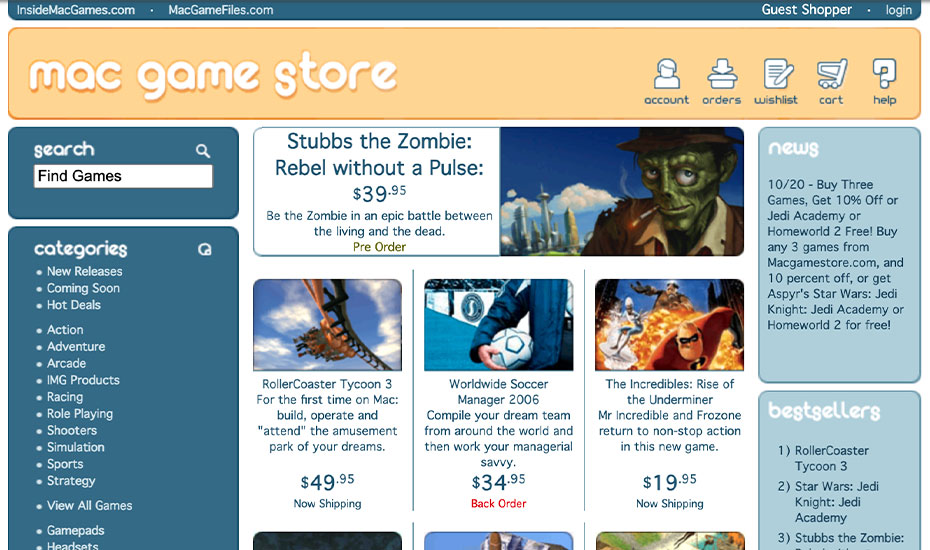This screenshot has height=550, width=930.
Task: Select View All Games link
Action: 90,506
